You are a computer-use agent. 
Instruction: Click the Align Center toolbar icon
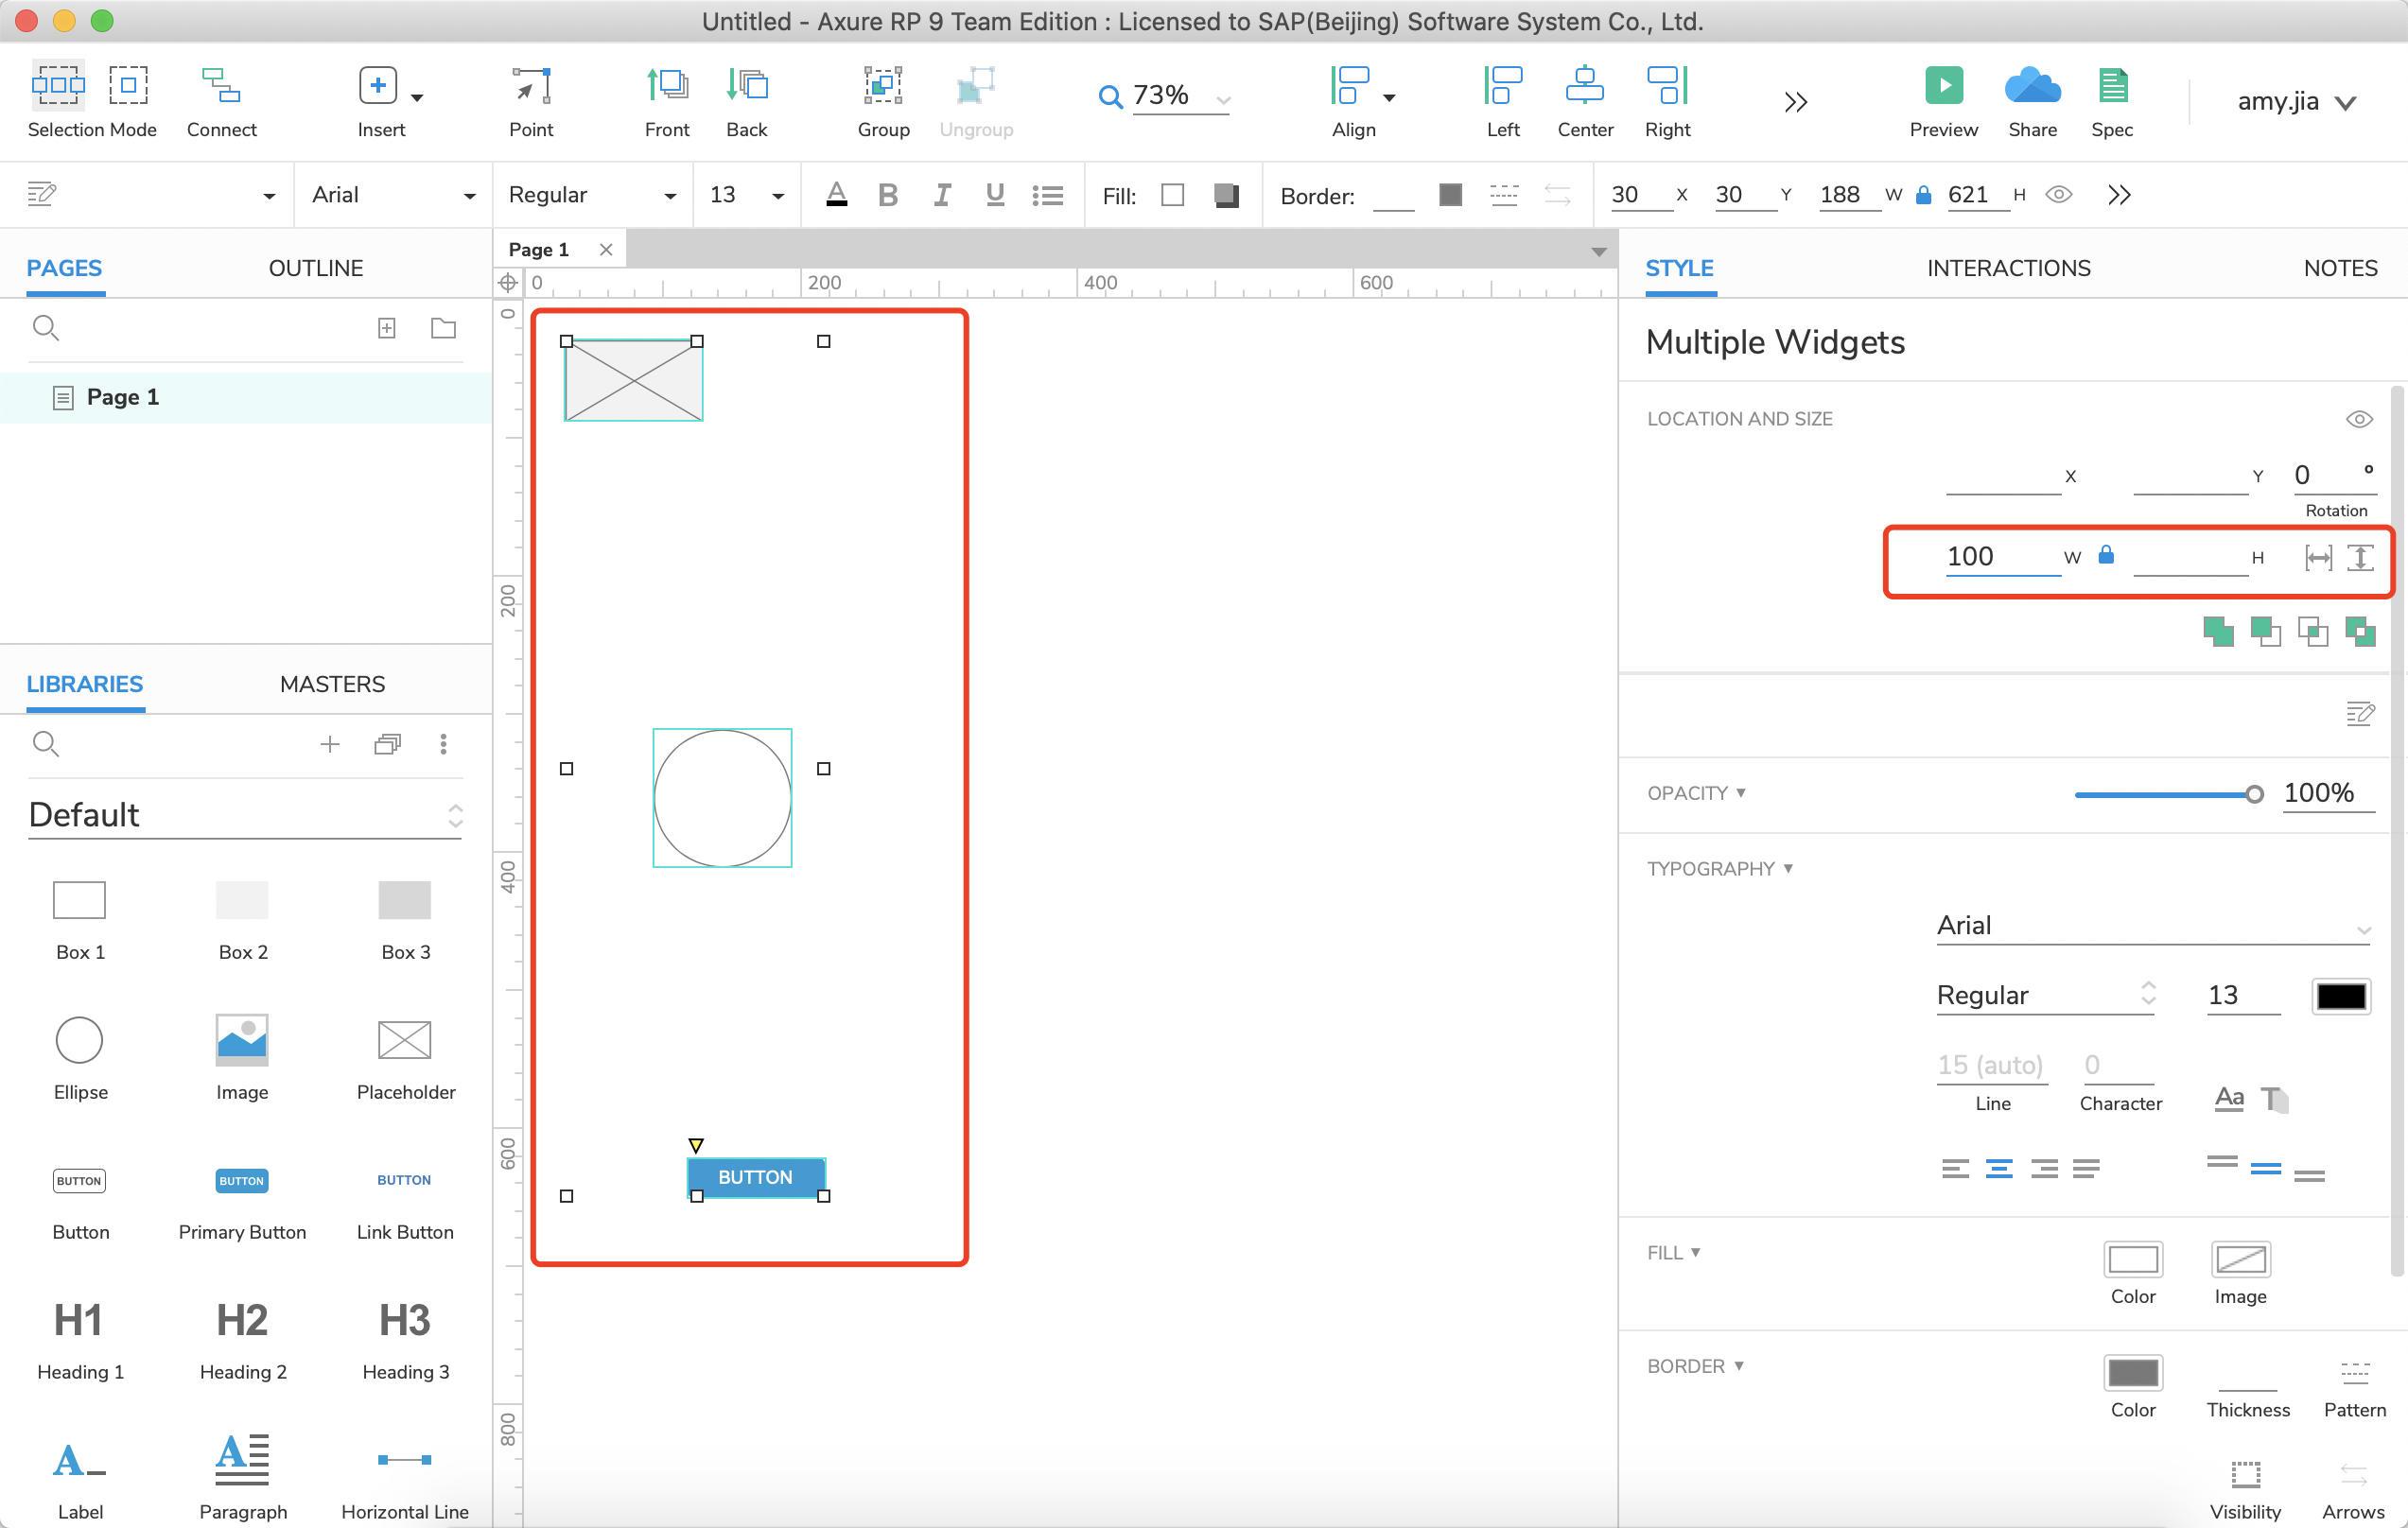coord(1584,87)
